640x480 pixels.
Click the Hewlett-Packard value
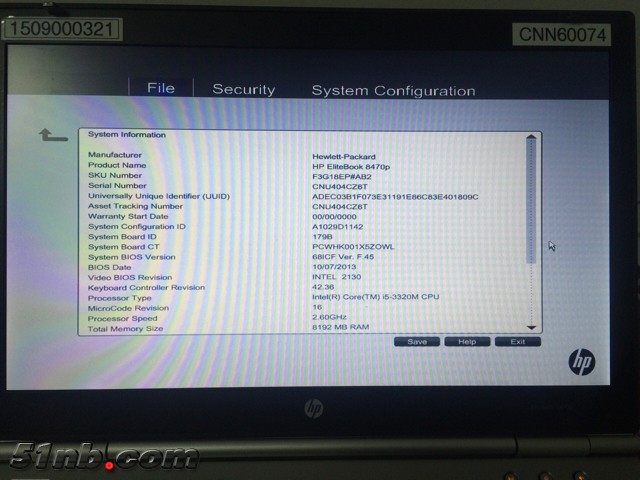(344, 157)
